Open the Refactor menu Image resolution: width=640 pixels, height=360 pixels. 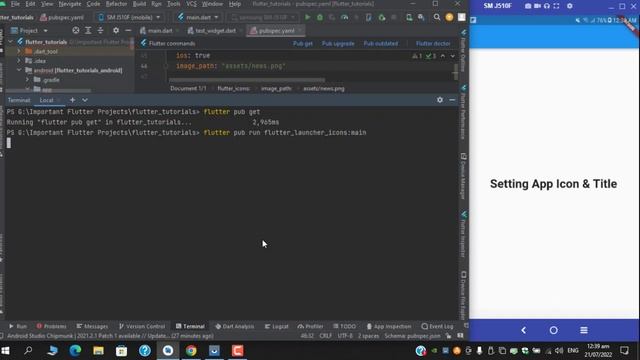pos(116,4)
